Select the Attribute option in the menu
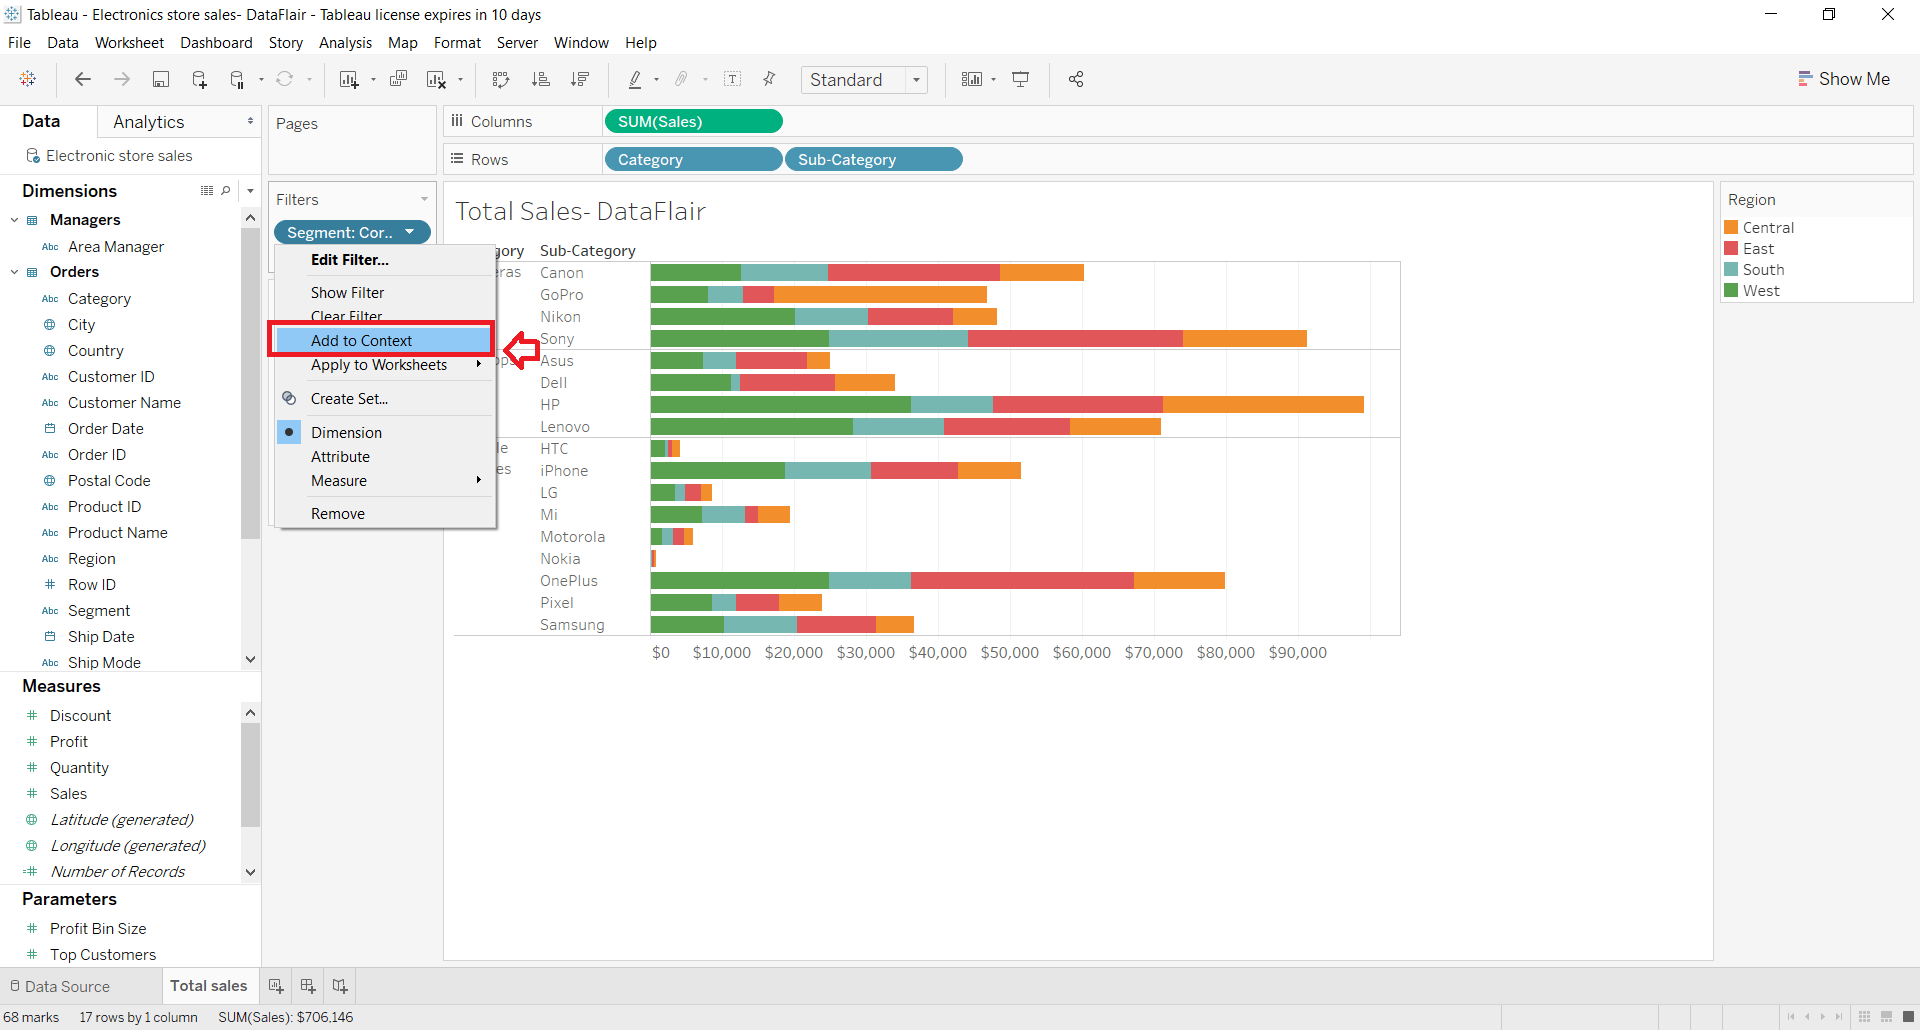The width and height of the screenshot is (1920, 1030). click(340, 457)
